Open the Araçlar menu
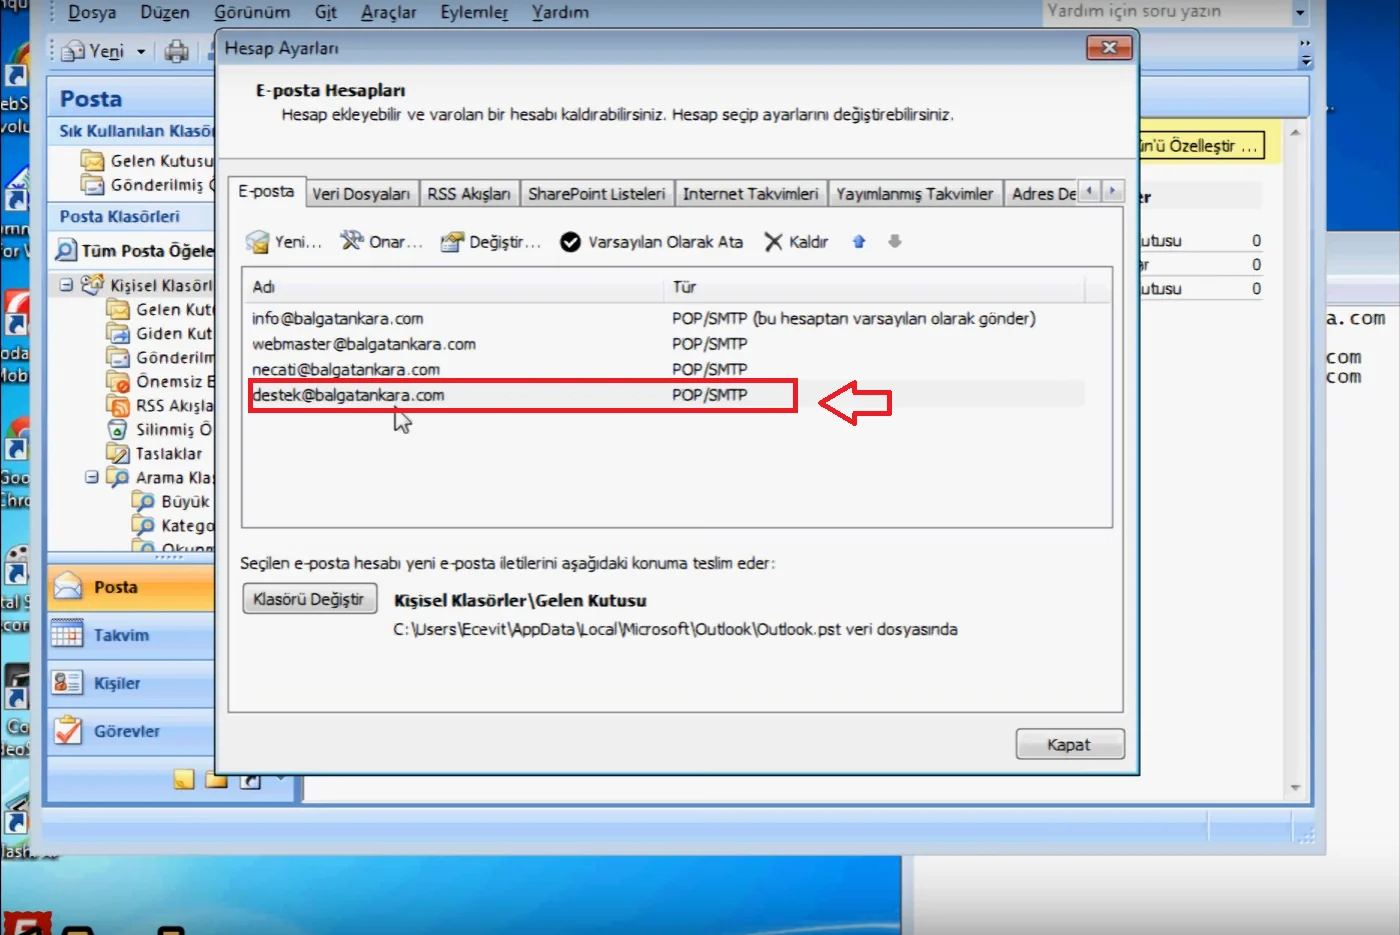Screen dimensions: 1400x935 (388, 13)
